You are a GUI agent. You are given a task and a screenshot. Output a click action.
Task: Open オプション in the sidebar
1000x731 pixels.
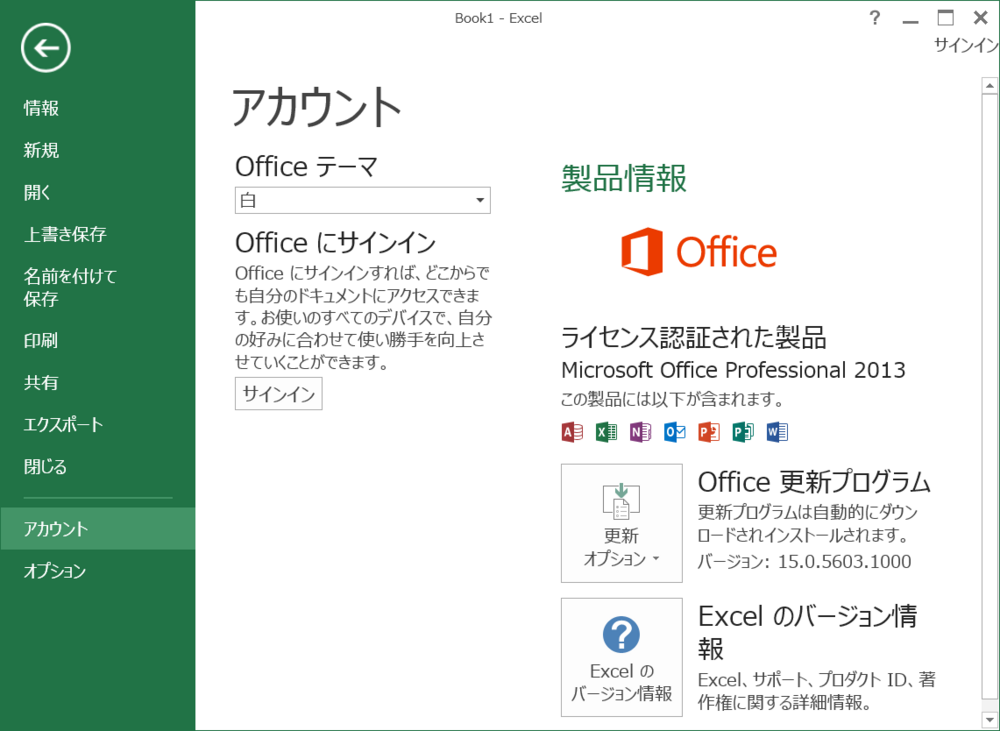(55, 571)
